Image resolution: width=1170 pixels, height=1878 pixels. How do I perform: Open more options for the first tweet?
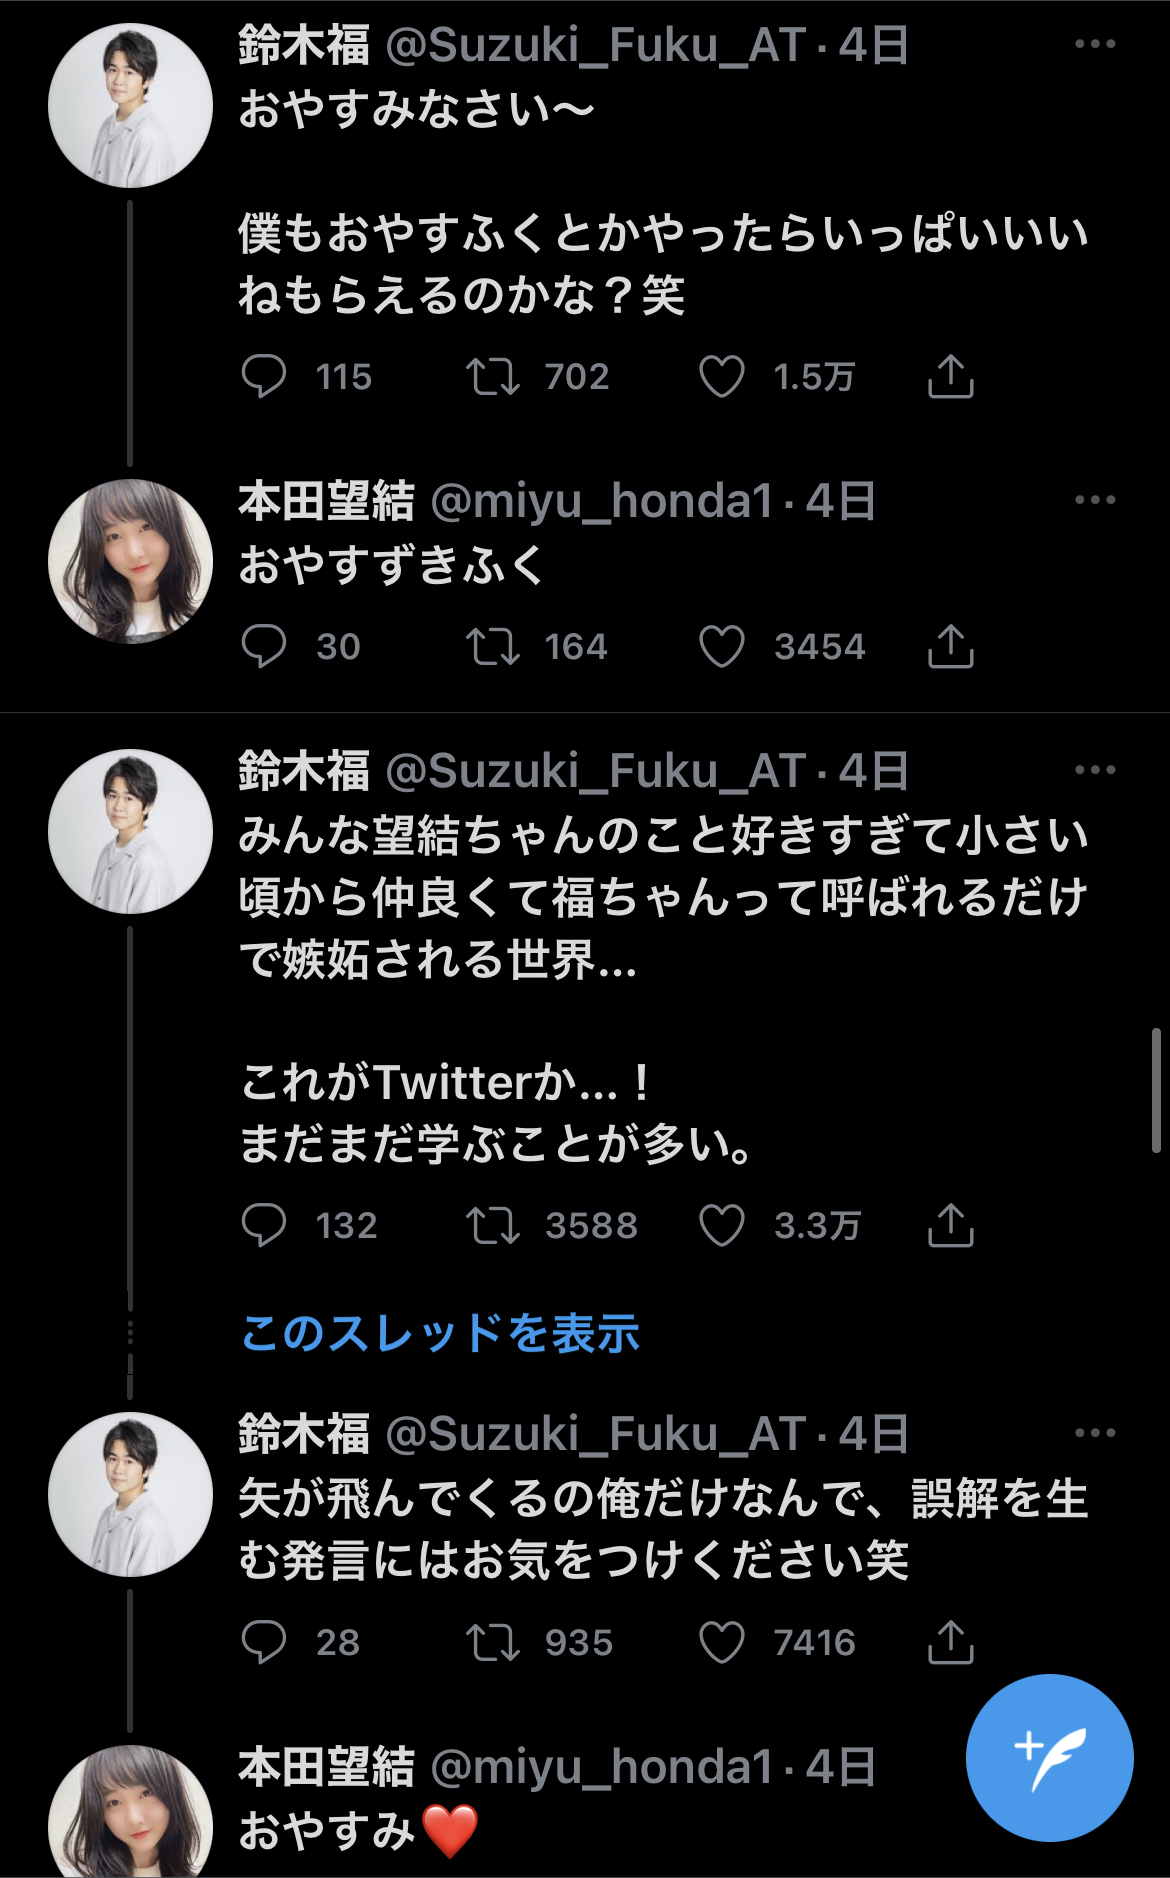click(x=1095, y=44)
